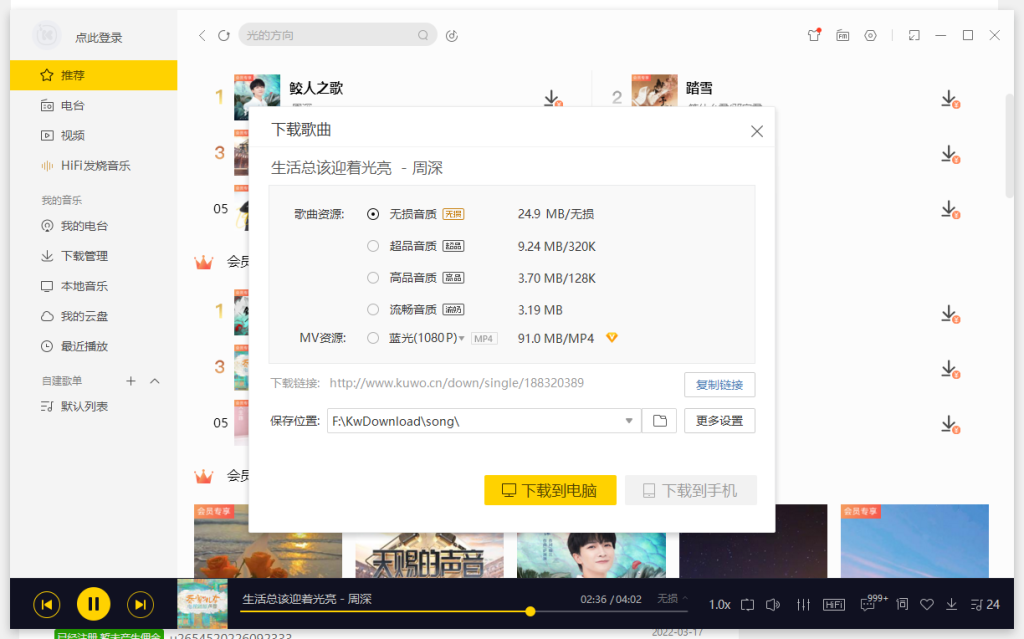Select the 超品音质 radio option
1024x639 pixels.
pos(373,246)
